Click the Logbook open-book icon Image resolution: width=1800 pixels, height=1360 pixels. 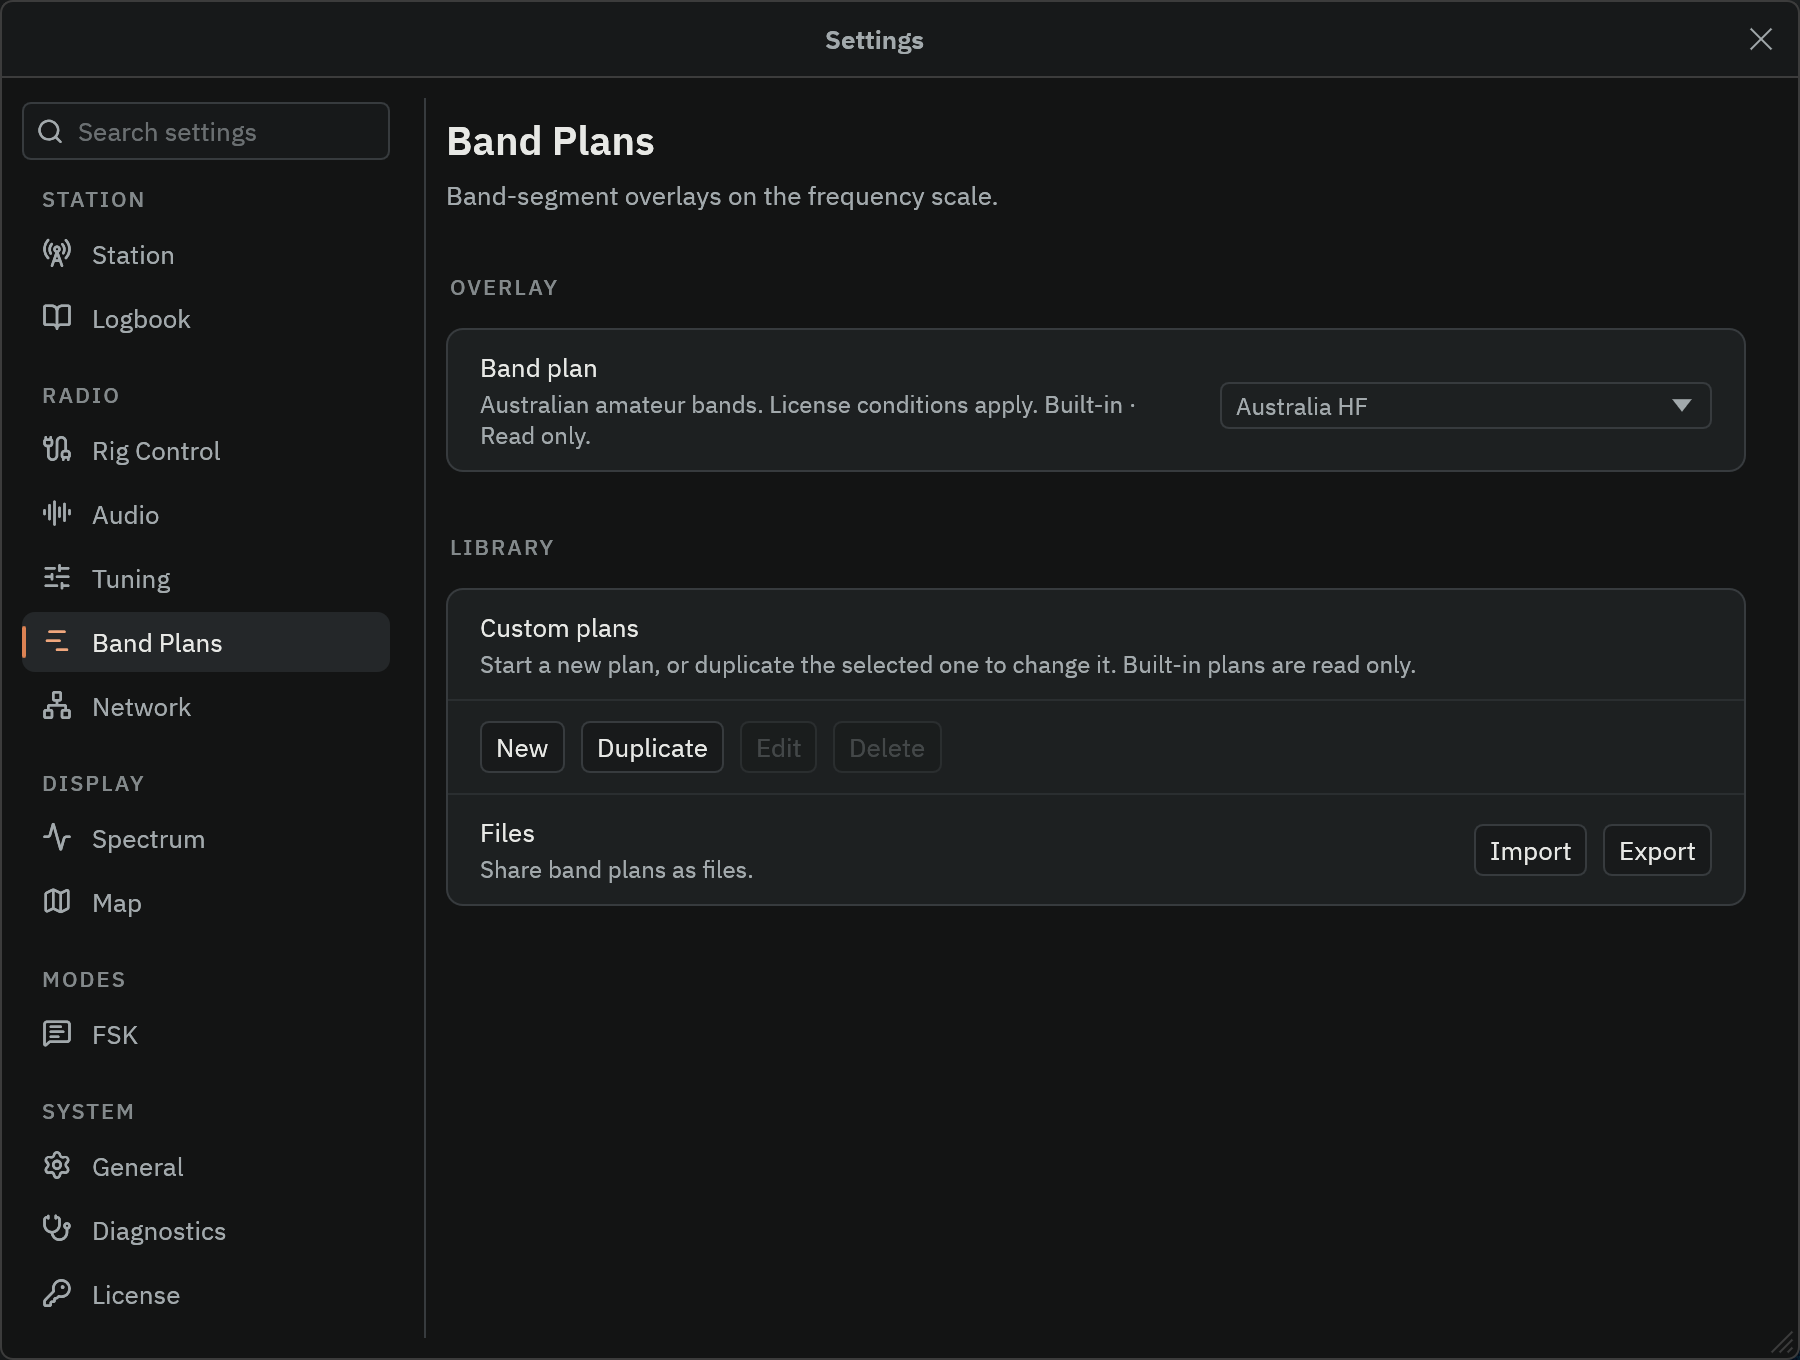tap(57, 318)
